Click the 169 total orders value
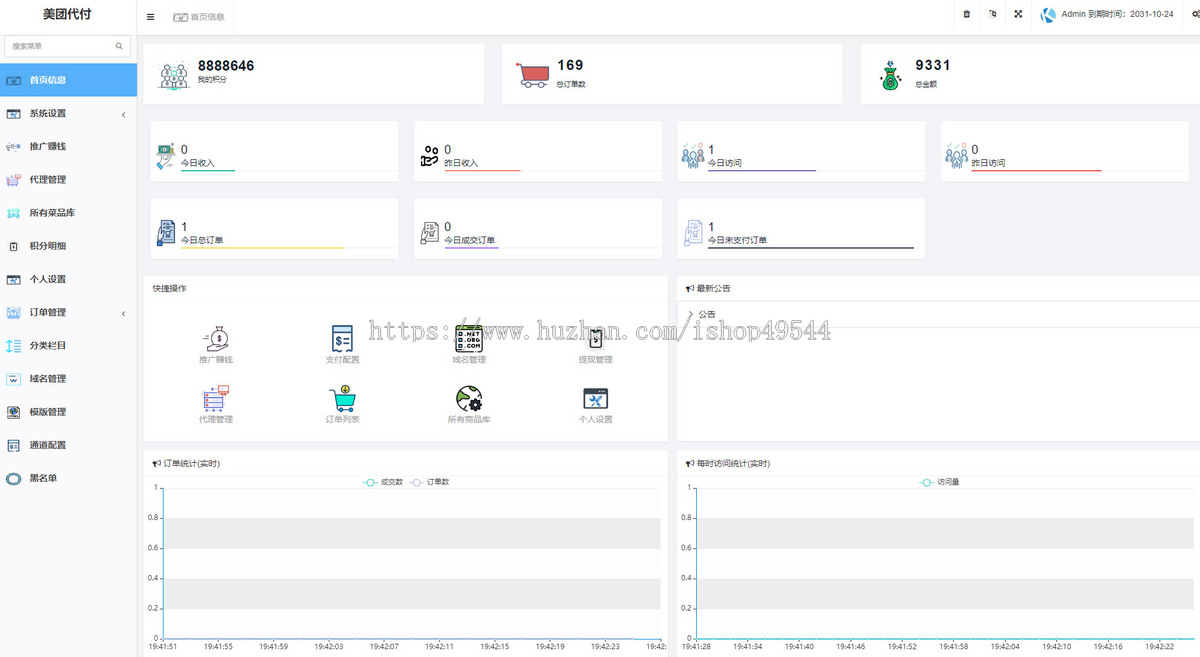Image resolution: width=1200 pixels, height=657 pixels. [x=570, y=65]
